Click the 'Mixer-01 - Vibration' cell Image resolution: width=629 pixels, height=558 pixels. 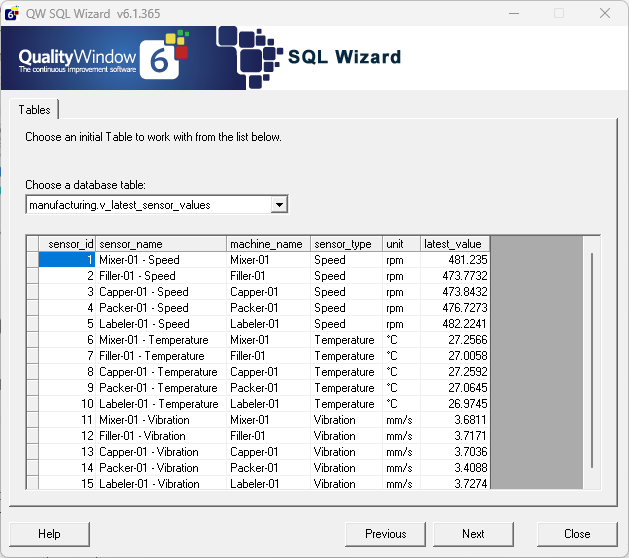tap(161, 420)
